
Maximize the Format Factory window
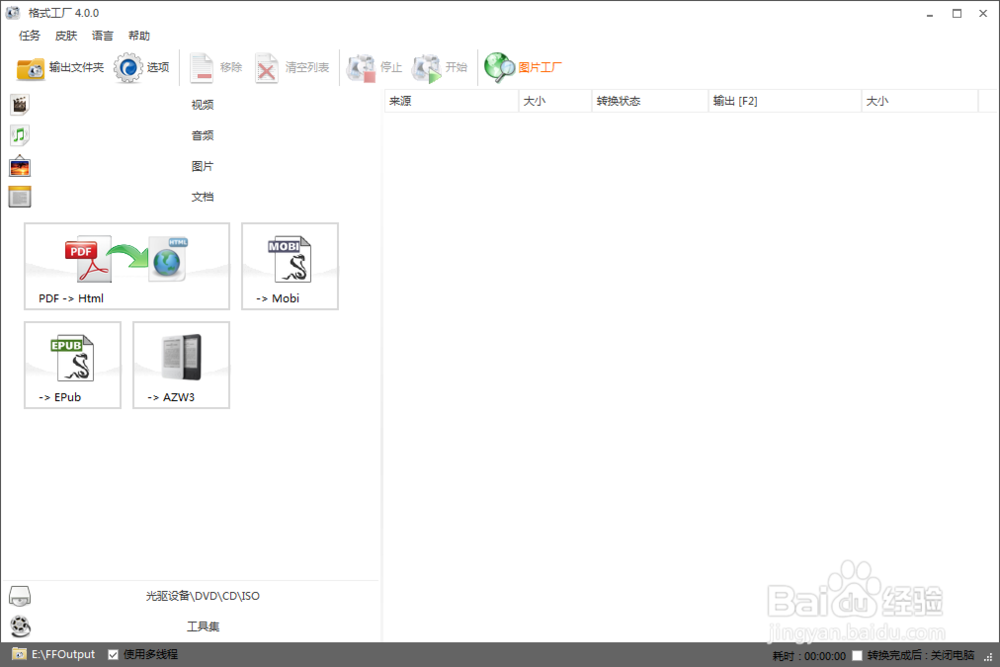(957, 13)
